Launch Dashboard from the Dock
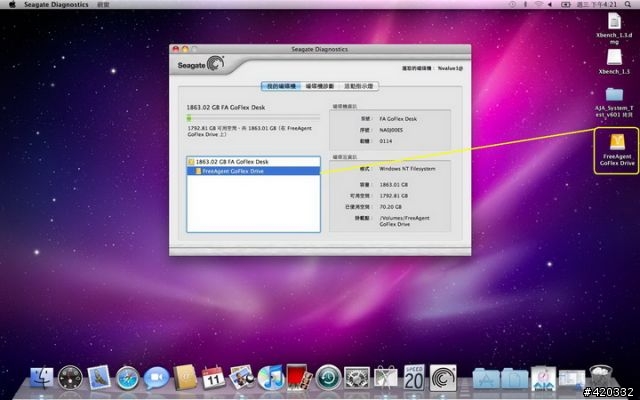This screenshot has height=400, width=640. tap(70, 377)
